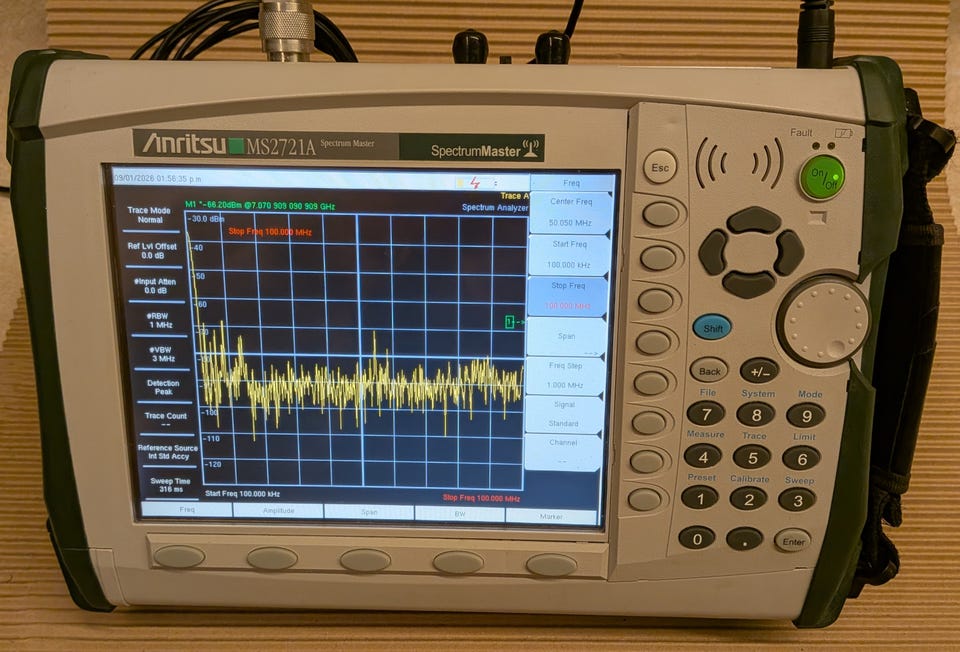This screenshot has height=652, width=960.
Task: Tap the green On/Off power button
Action: coord(822,178)
